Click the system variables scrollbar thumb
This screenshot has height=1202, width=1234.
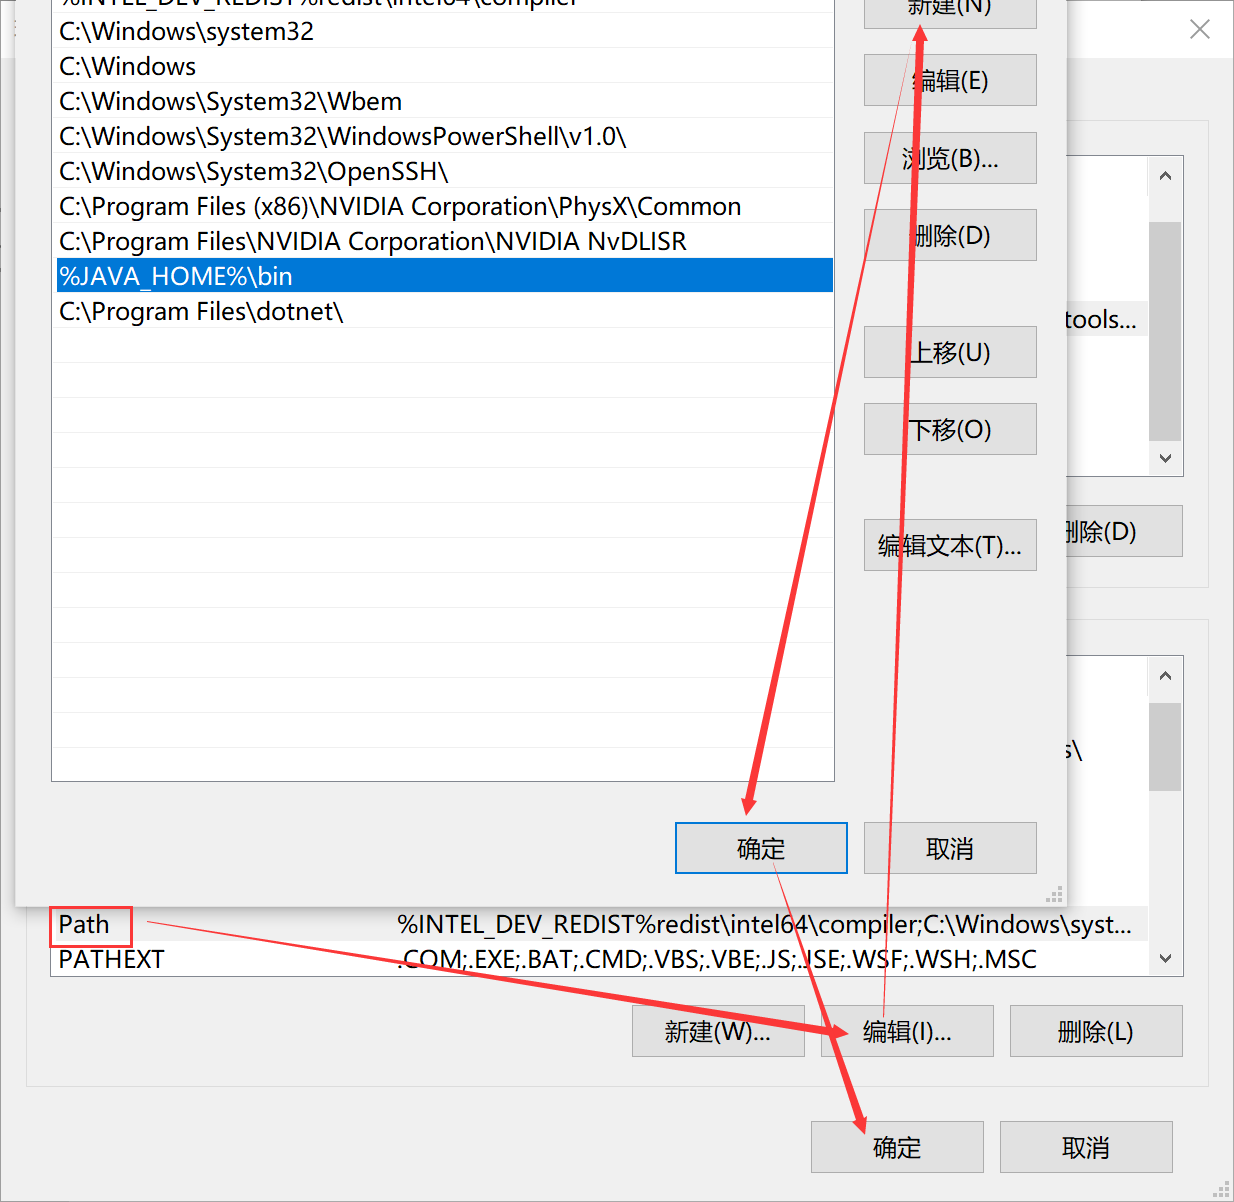point(1165,747)
